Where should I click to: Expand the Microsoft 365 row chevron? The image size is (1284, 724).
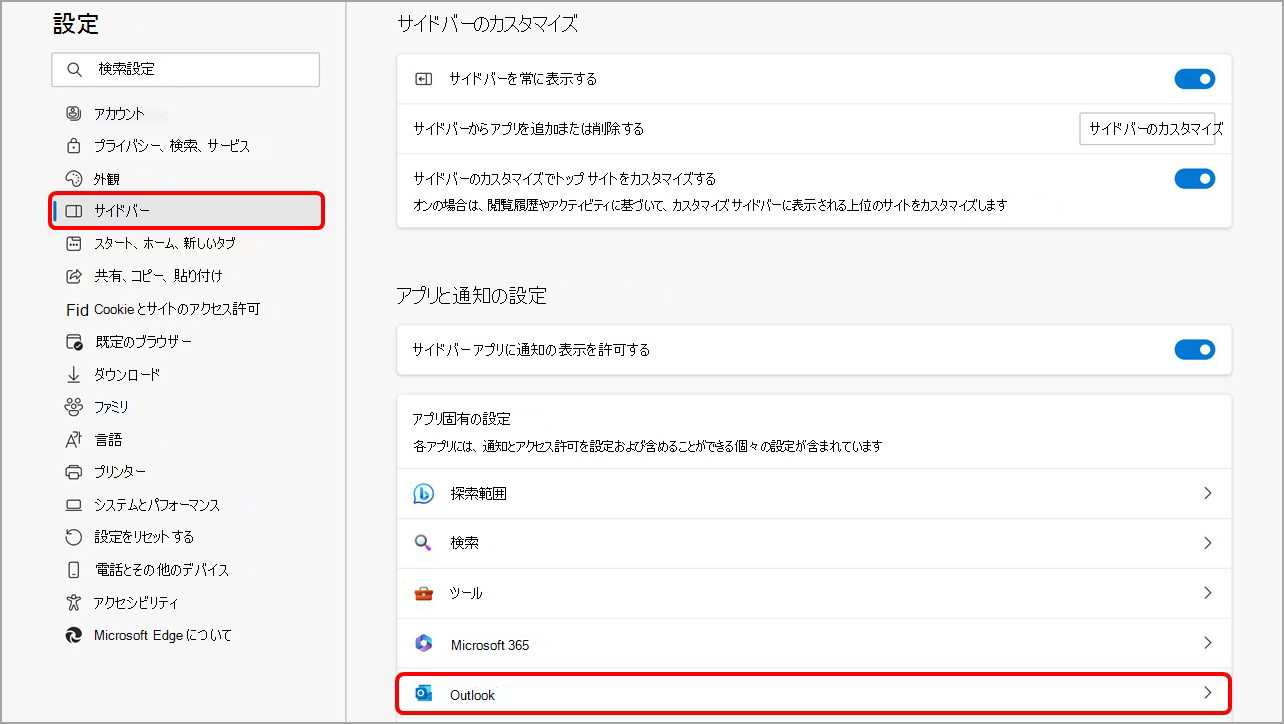coord(1207,643)
